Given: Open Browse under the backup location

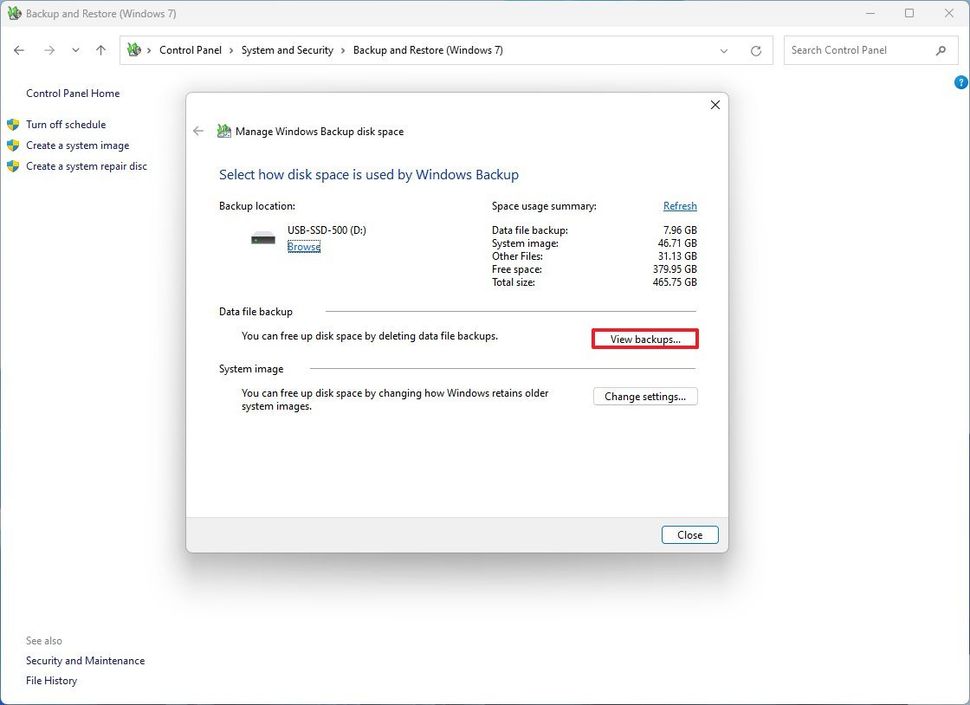Looking at the screenshot, I should pyautogui.click(x=304, y=246).
